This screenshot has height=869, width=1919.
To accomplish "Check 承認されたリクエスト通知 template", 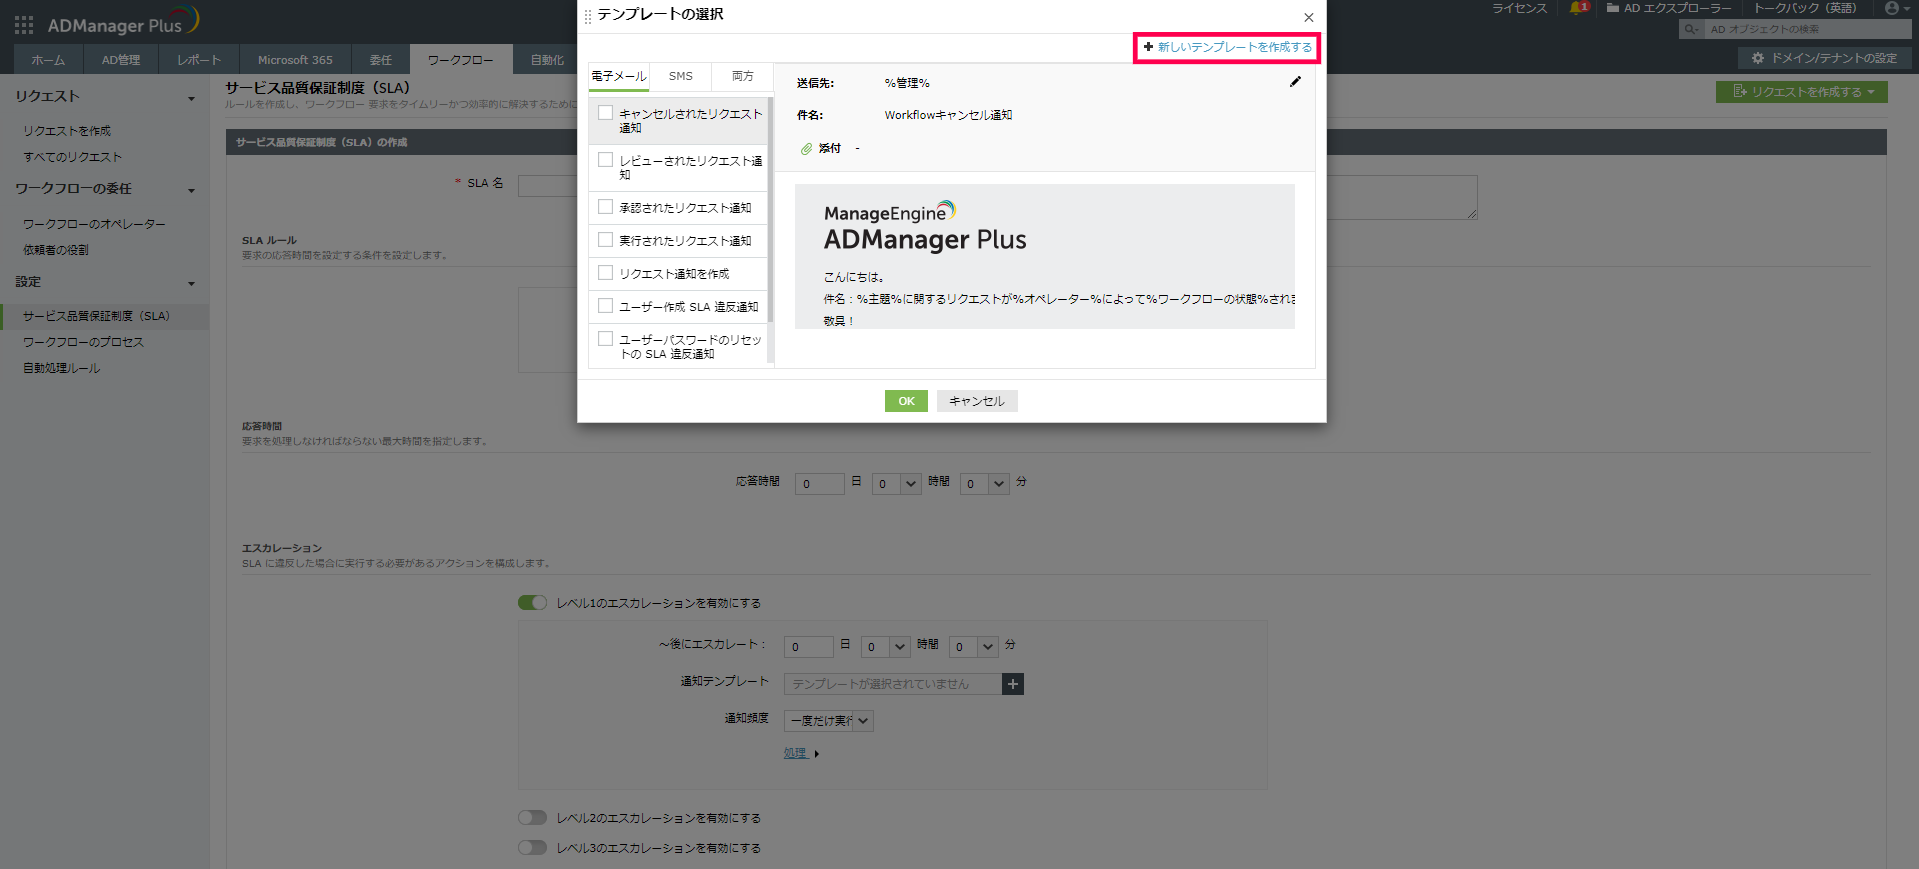I will (606, 207).
